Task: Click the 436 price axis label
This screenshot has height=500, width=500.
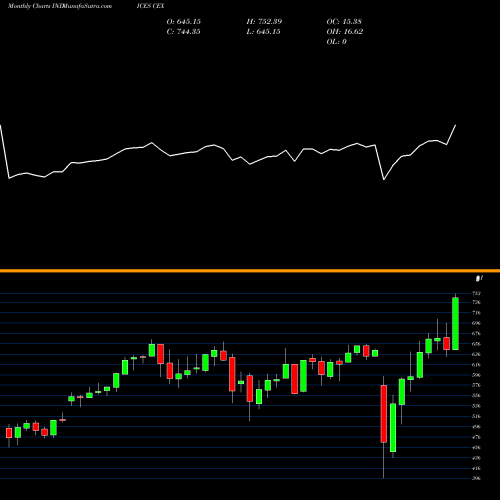Action: (x=476, y=458)
